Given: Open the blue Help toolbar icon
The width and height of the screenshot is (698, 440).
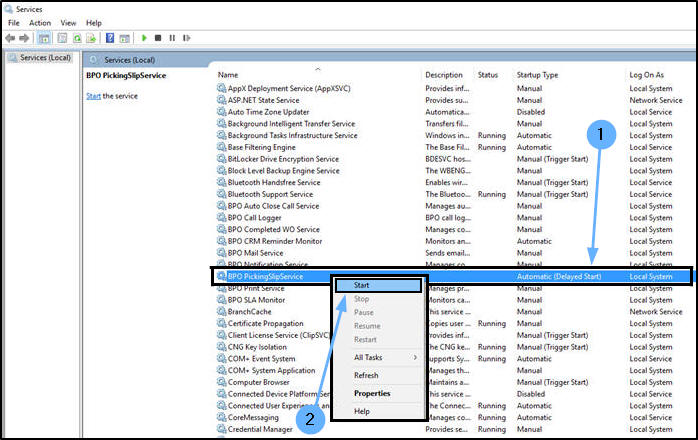Looking at the screenshot, I should (110, 38).
